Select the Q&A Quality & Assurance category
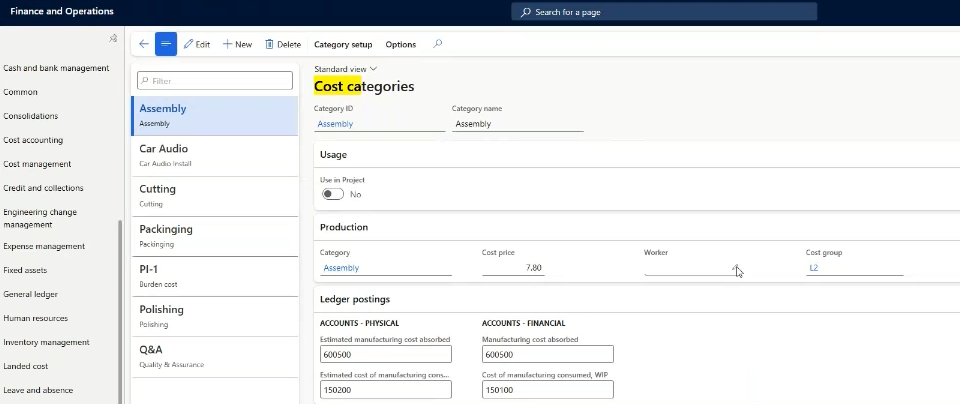The image size is (960, 404). [x=215, y=357]
